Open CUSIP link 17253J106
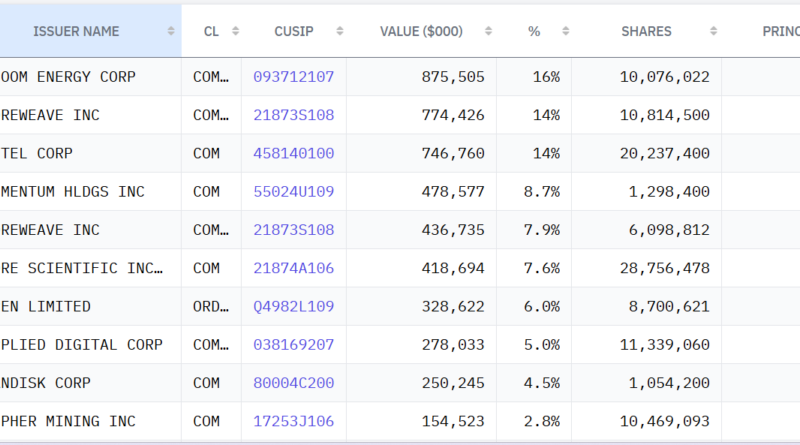Viewport: 800px width, 445px height. point(293,422)
